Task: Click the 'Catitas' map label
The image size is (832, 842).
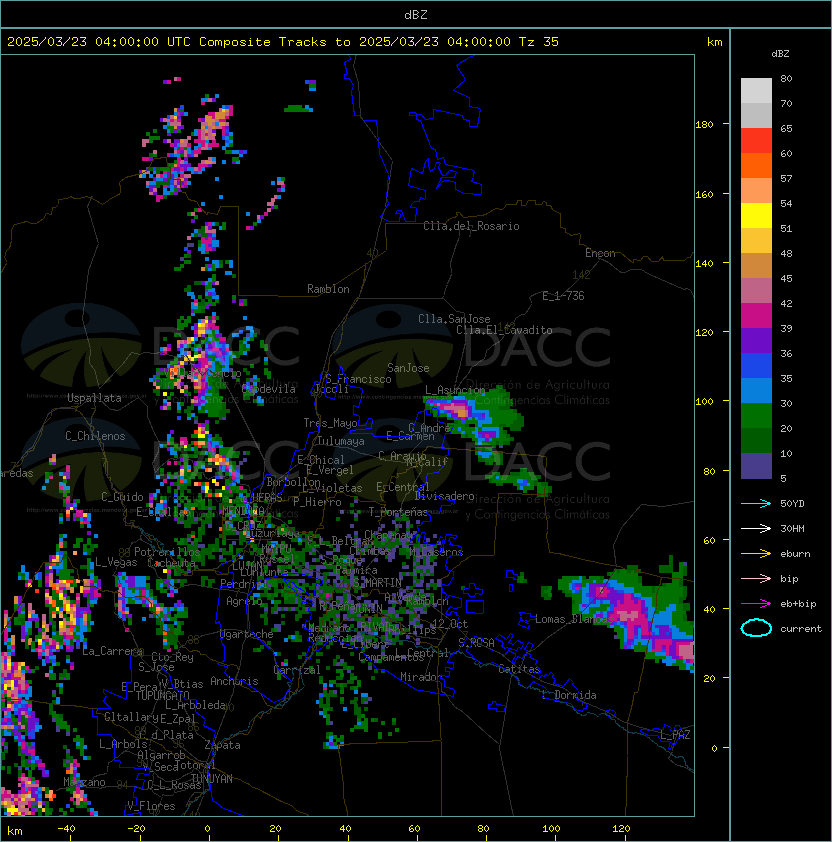Action: (519, 670)
